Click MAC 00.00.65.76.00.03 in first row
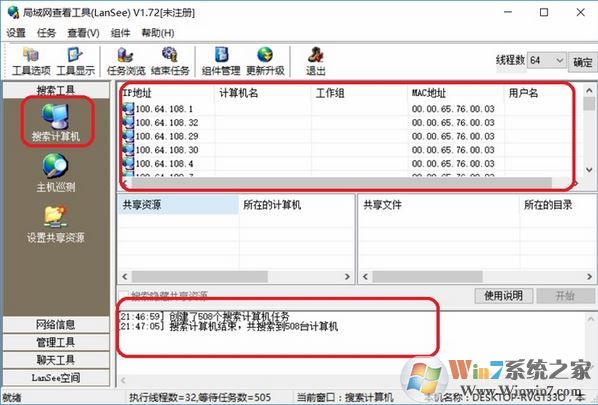Screen dimensions: 598x405 click(x=453, y=109)
